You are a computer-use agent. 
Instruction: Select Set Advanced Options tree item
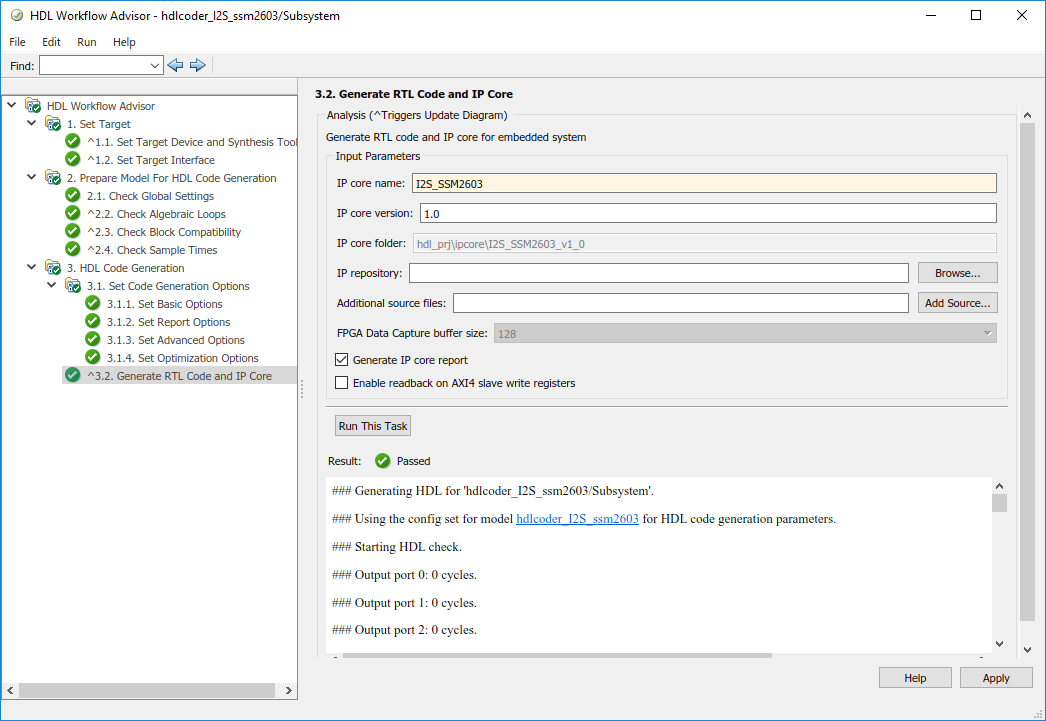(x=191, y=340)
